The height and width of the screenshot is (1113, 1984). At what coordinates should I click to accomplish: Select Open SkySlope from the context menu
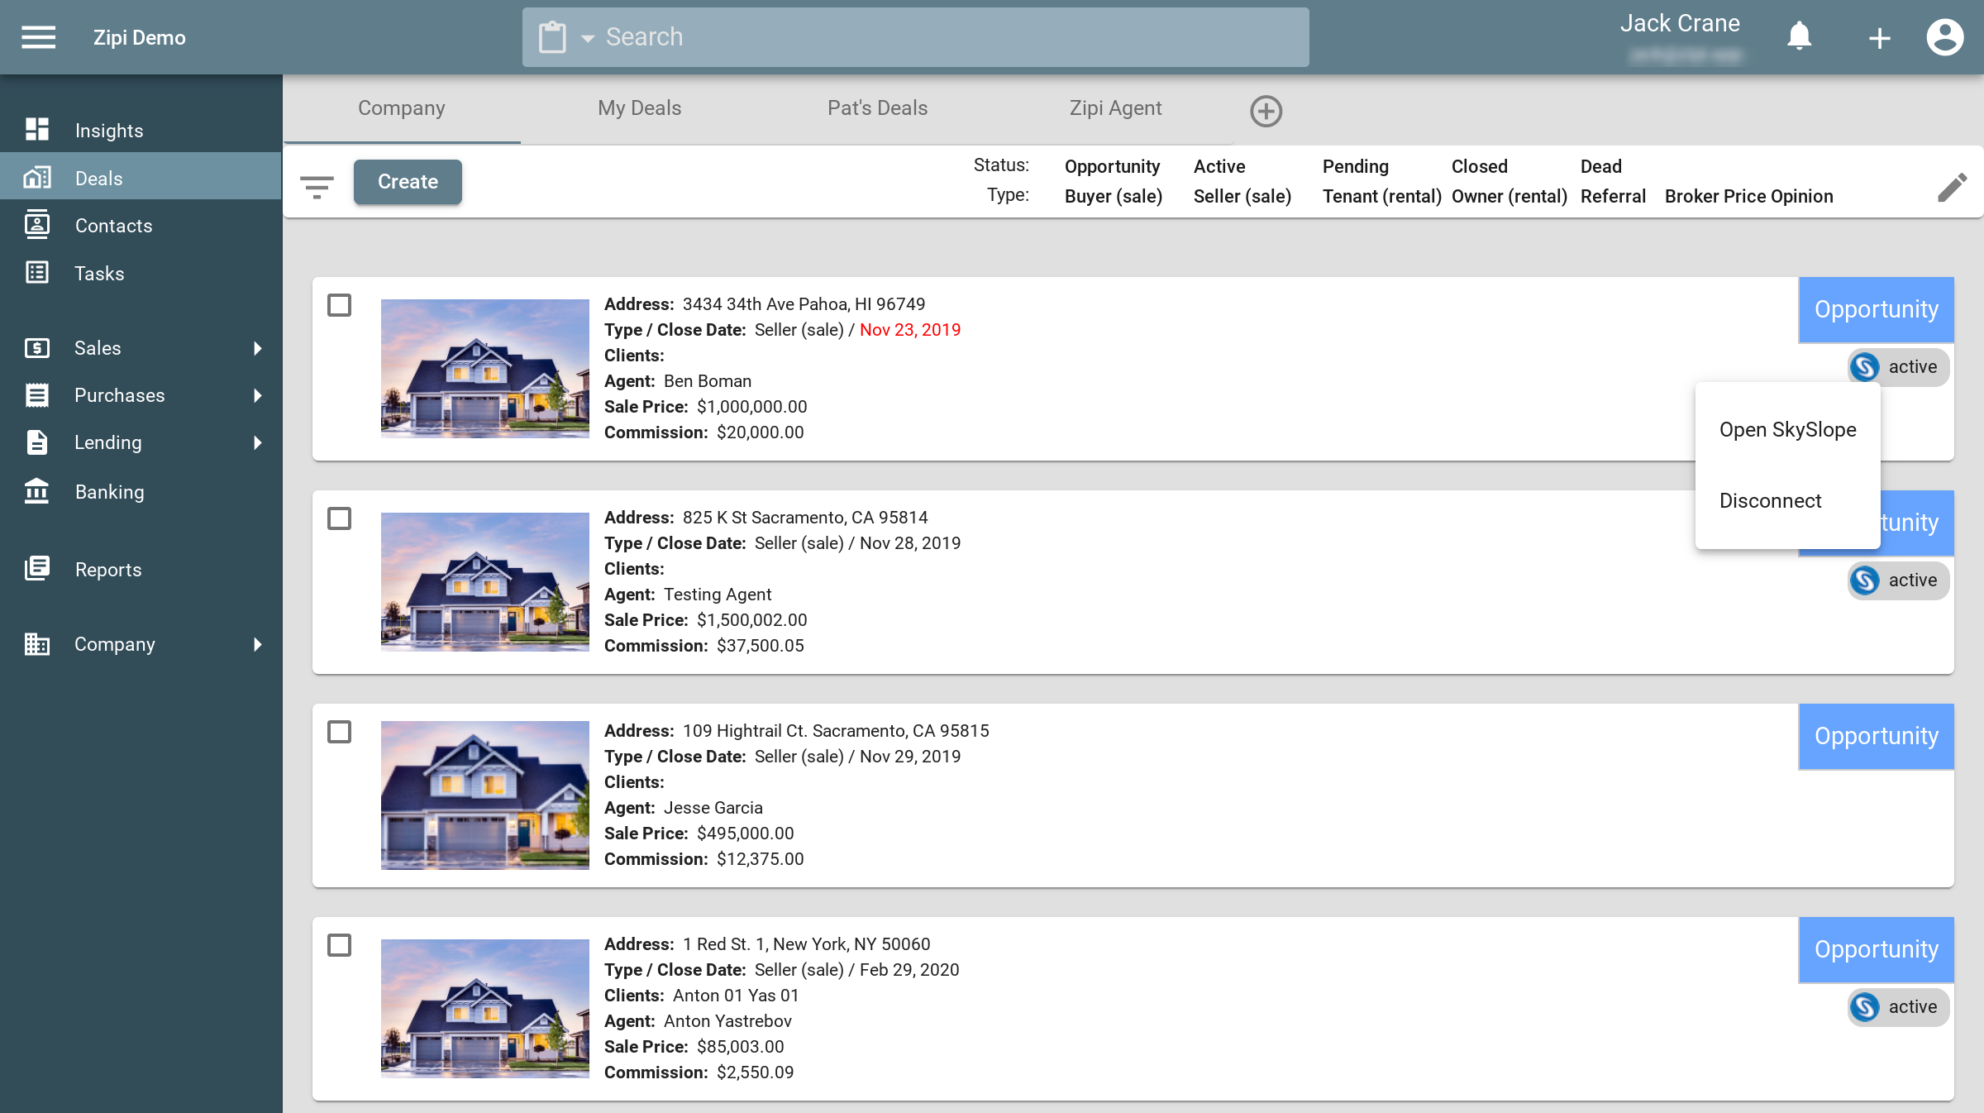[x=1787, y=430]
